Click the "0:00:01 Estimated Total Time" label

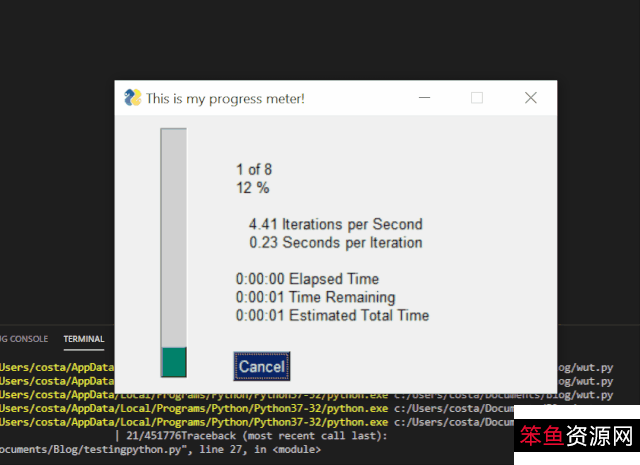click(332, 315)
